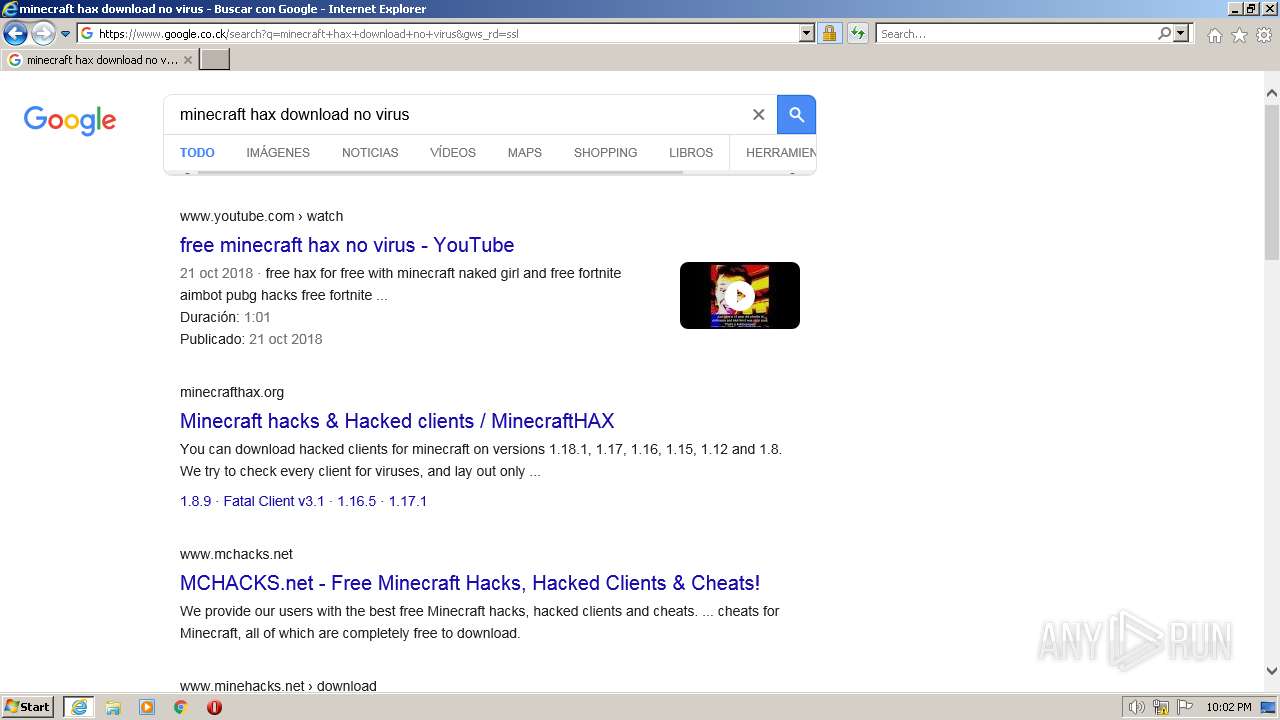Click the vertical scrollbar thumb
The height and width of the screenshot is (720, 1280).
click(x=1272, y=180)
